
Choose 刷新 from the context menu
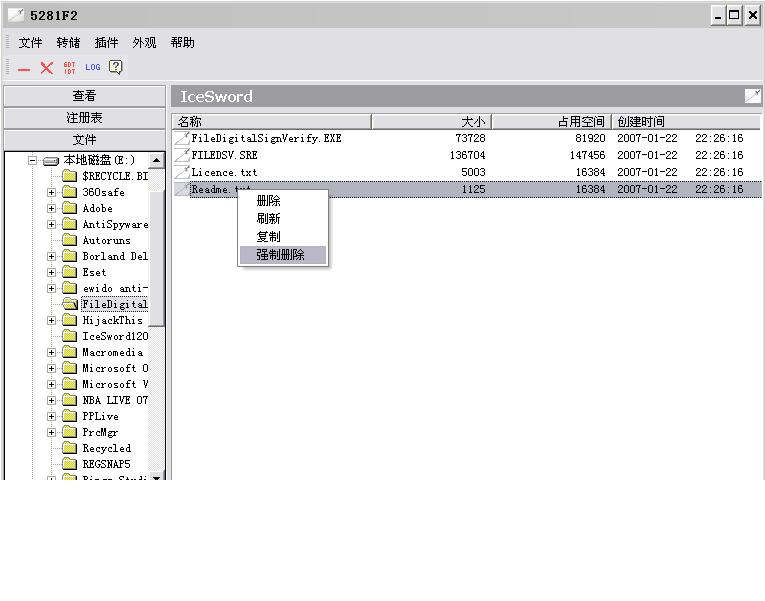[283, 219]
